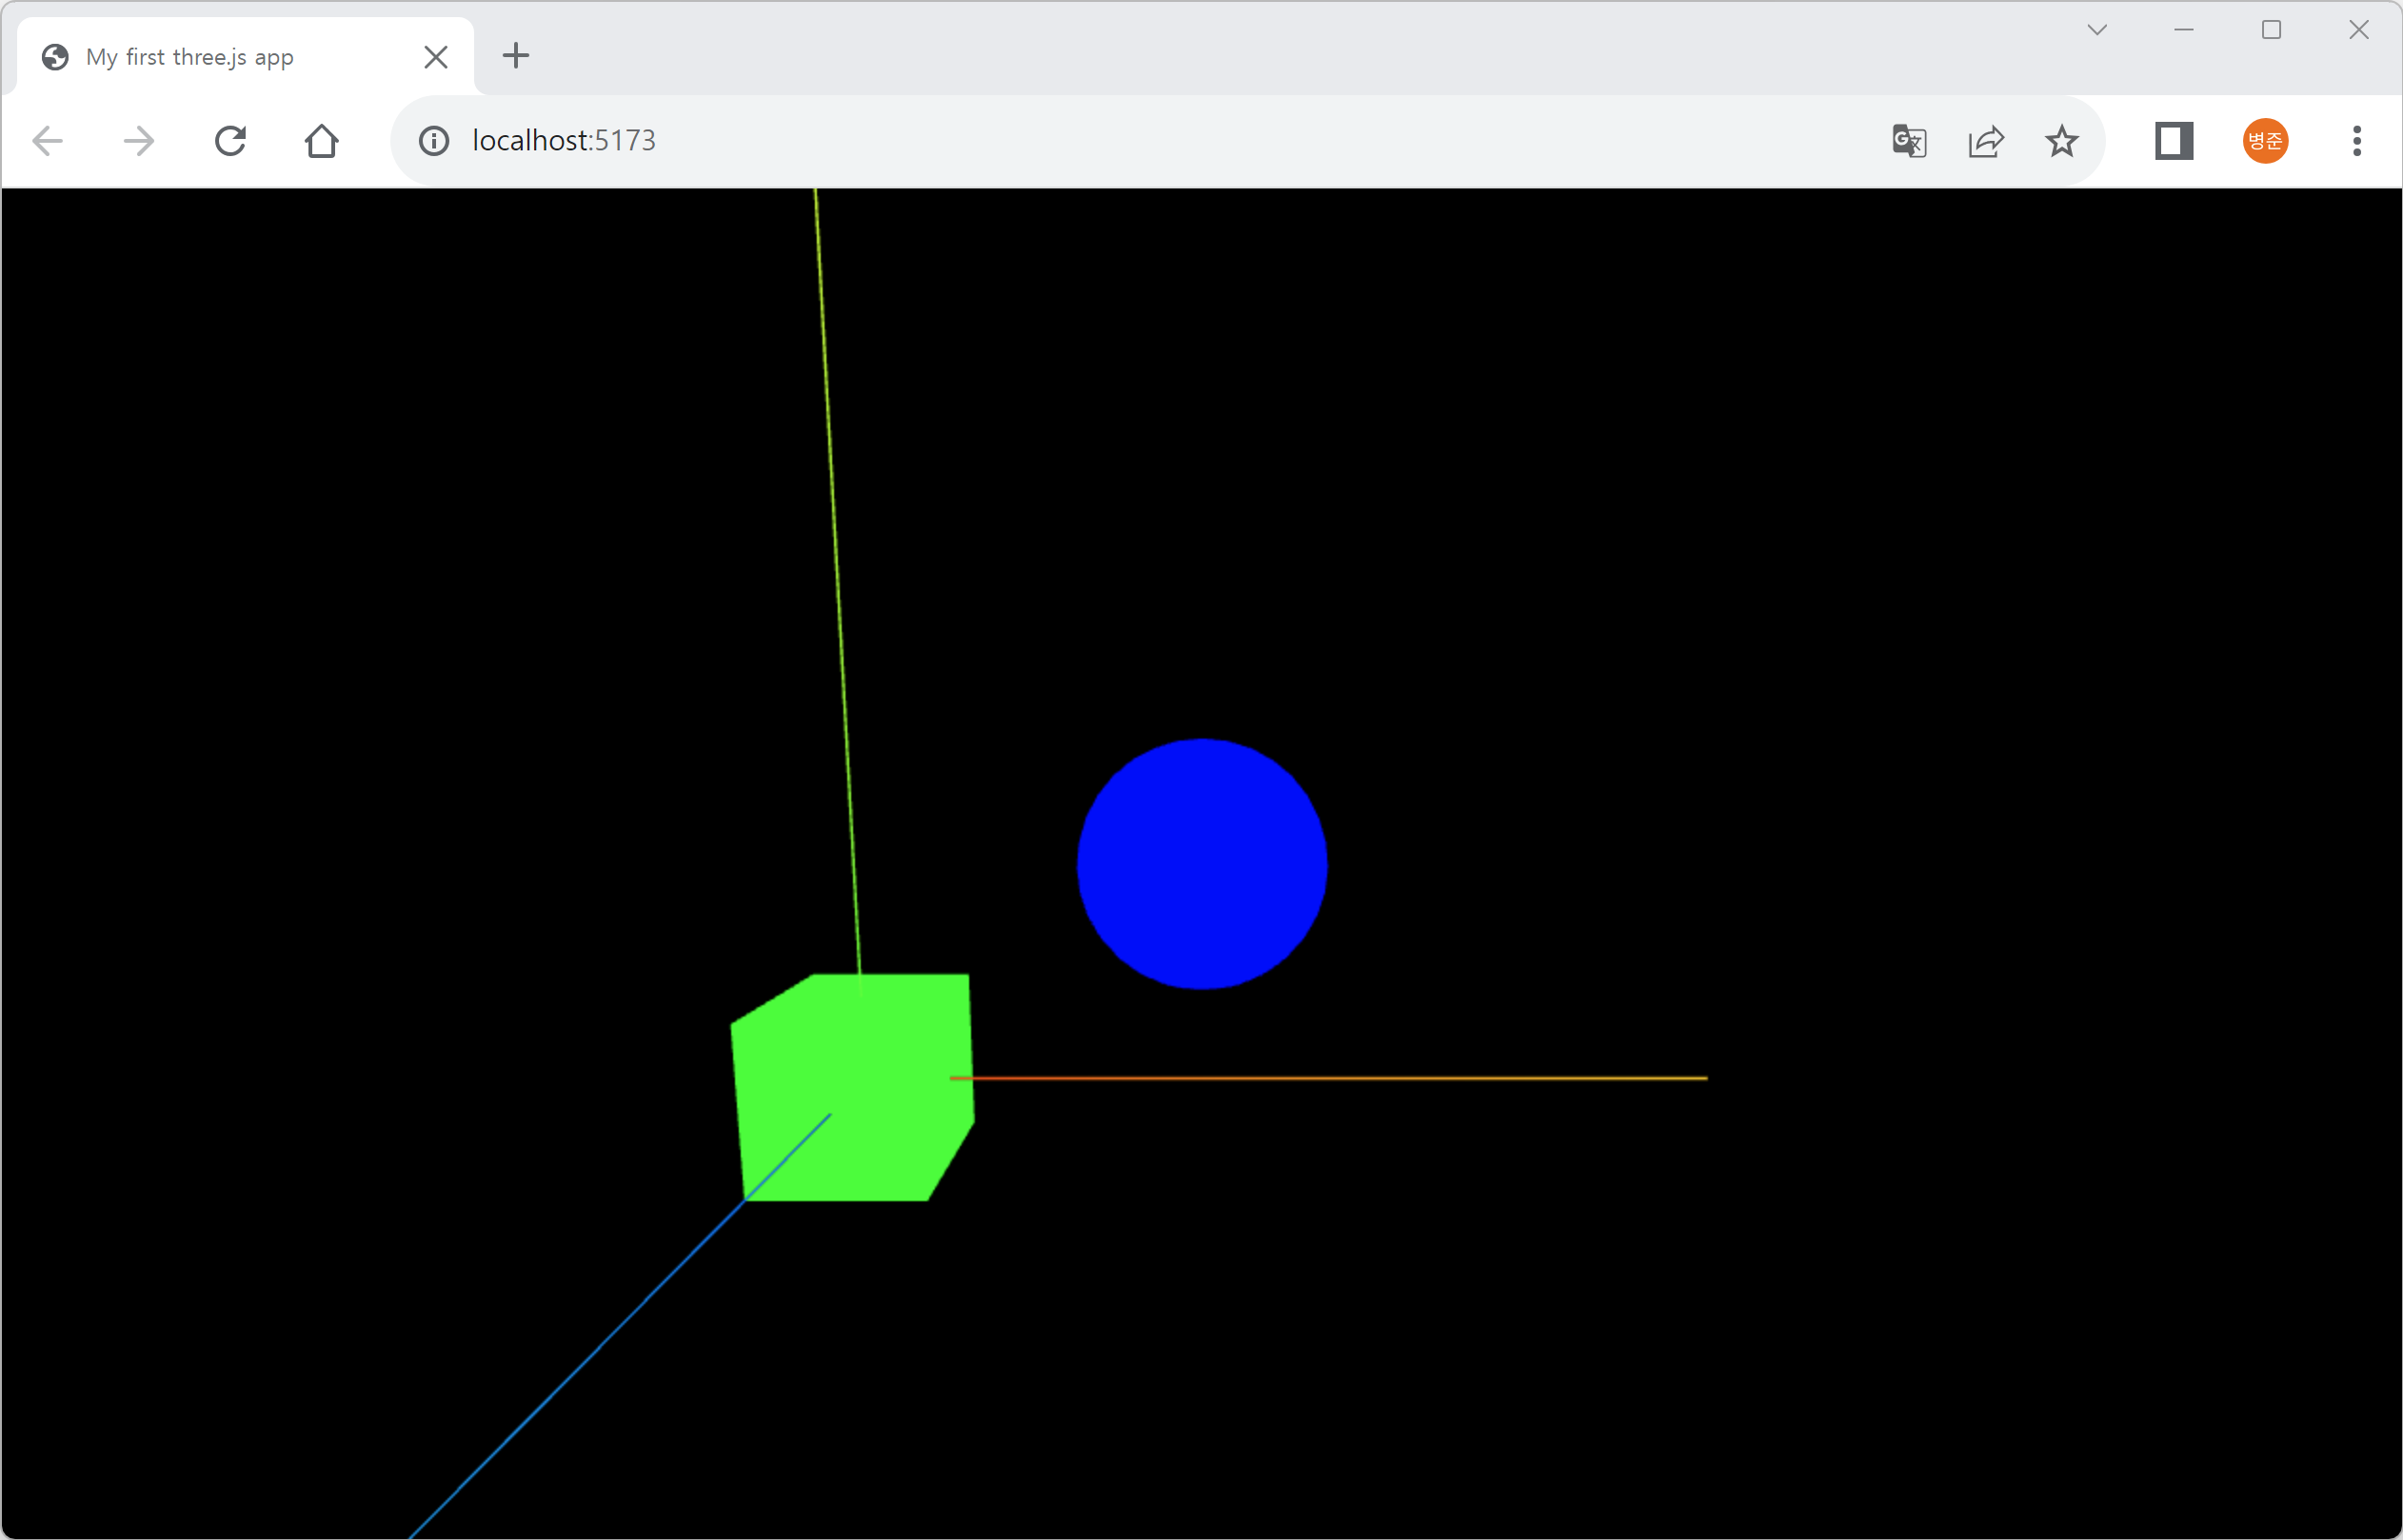
Task: Click the forward navigation arrow
Action: pyautogui.click(x=139, y=141)
